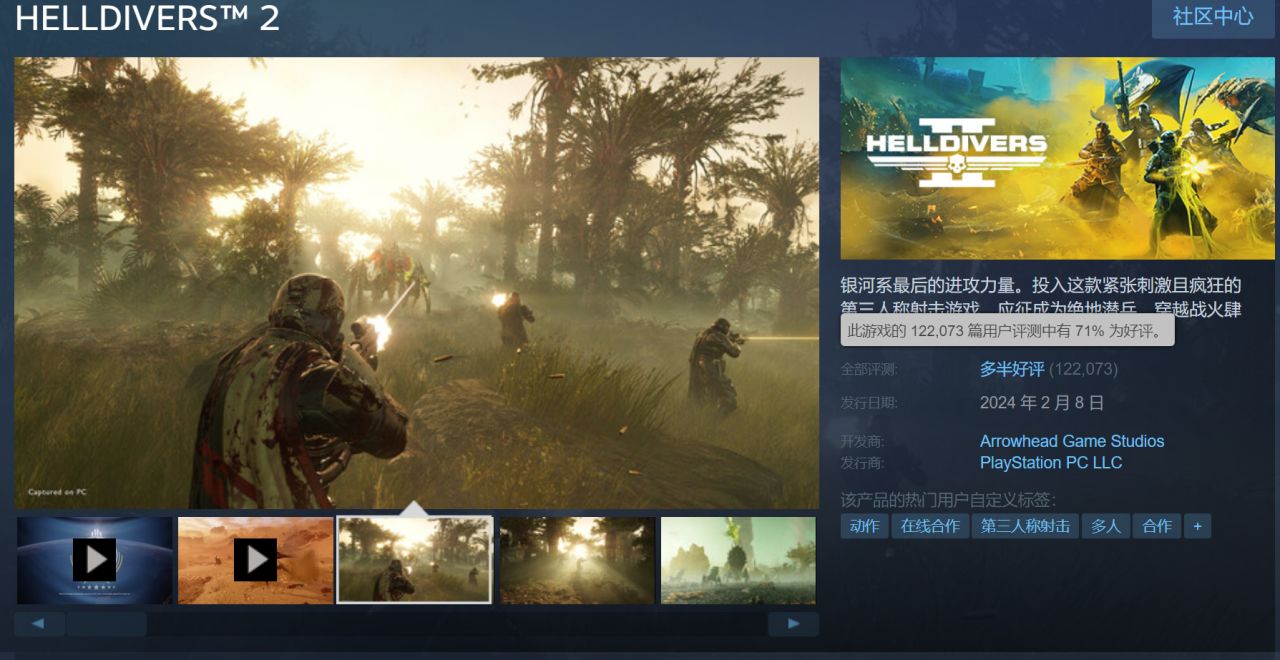Viewport: 1280px width, 660px height.
Task: Play the first trailer video
Action: click(x=93, y=560)
